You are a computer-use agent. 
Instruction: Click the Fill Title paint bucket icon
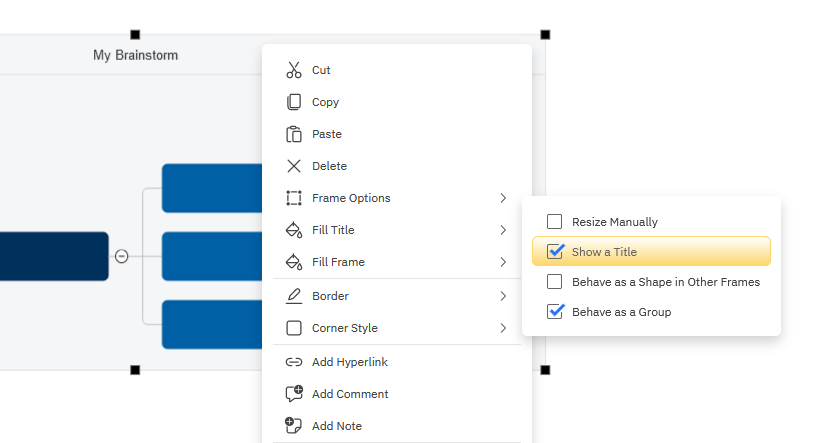pyautogui.click(x=293, y=230)
